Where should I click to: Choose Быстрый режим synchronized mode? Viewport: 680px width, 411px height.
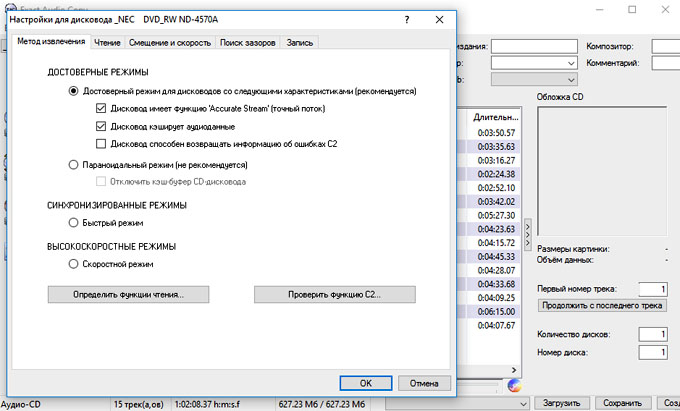point(73,223)
